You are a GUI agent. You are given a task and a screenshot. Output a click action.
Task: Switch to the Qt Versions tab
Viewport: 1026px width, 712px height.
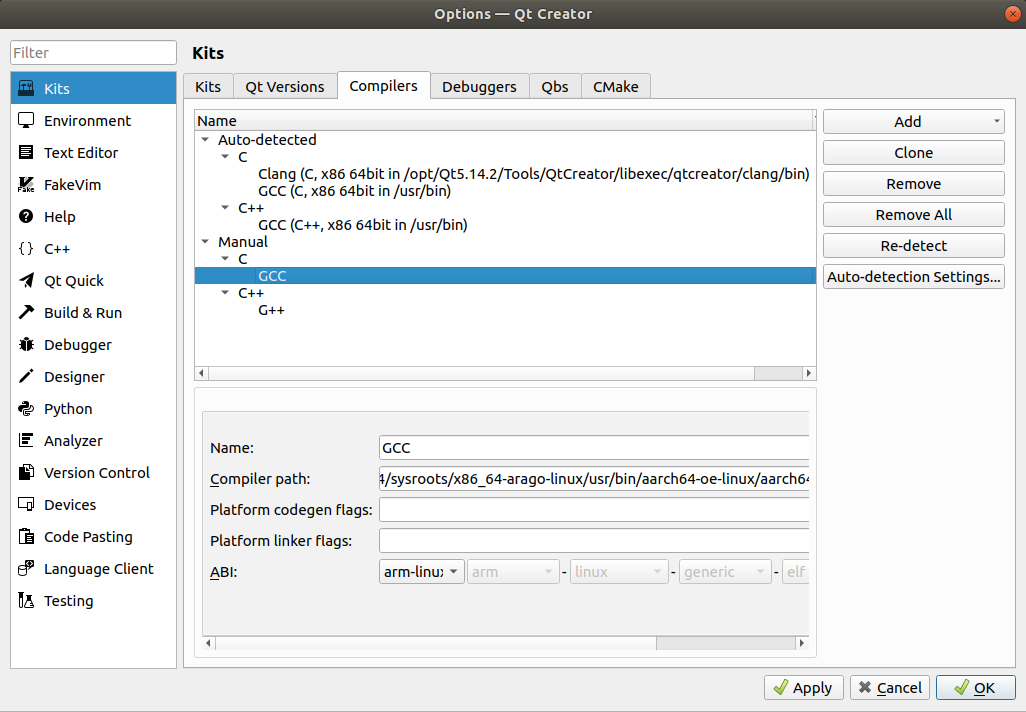point(285,87)
